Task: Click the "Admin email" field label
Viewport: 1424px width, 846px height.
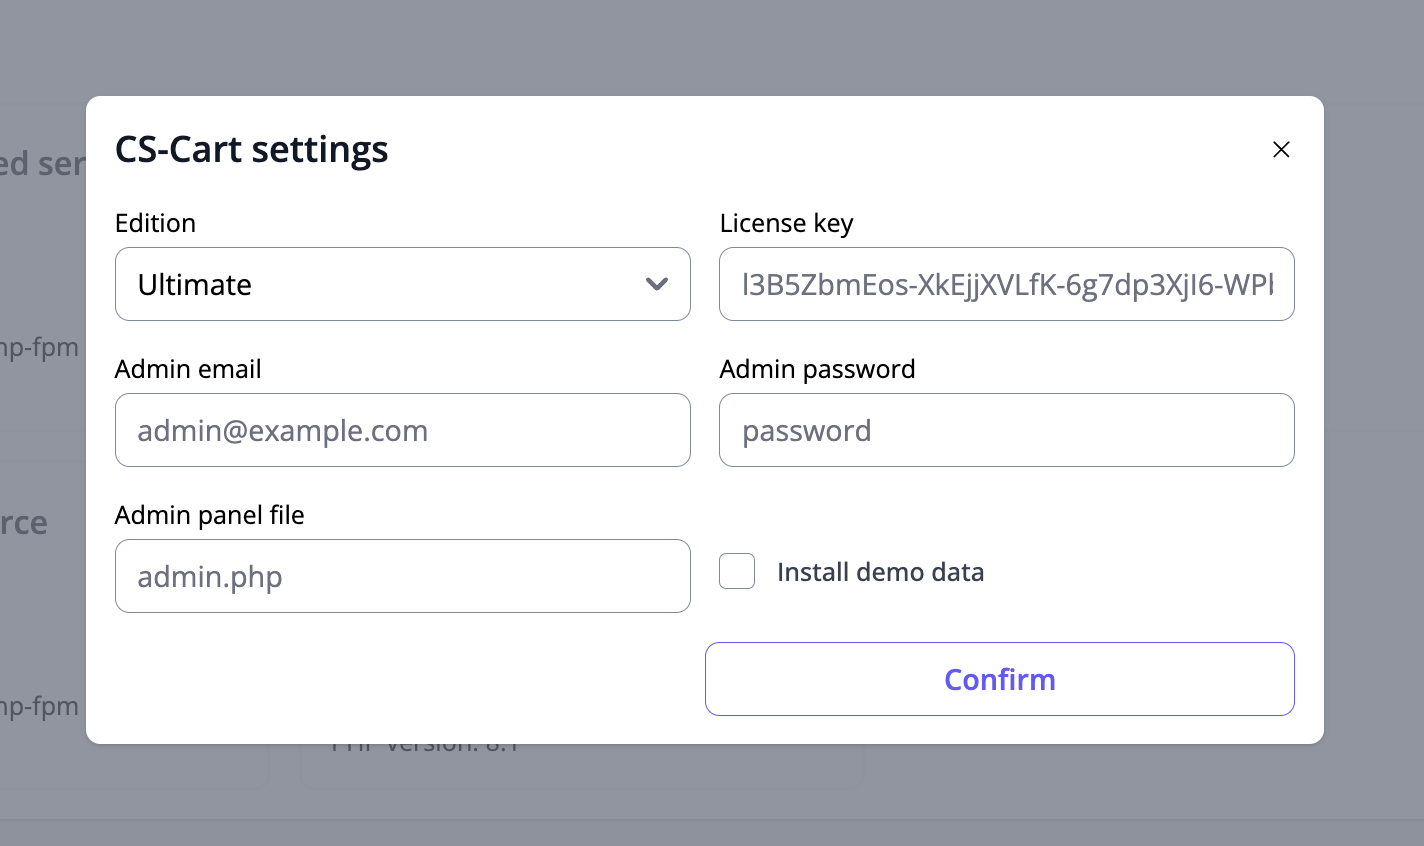Action: (x=188, y=369)
